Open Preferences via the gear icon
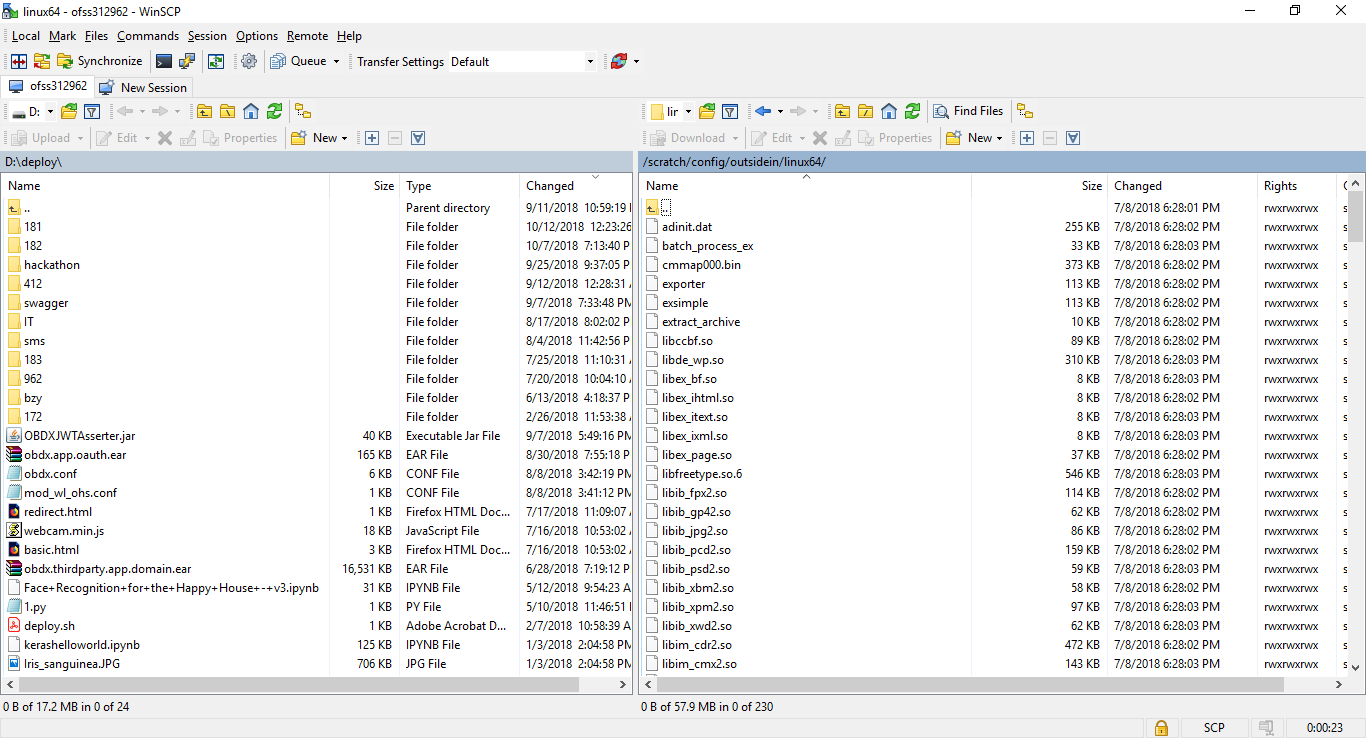 (x=249, y=61)
